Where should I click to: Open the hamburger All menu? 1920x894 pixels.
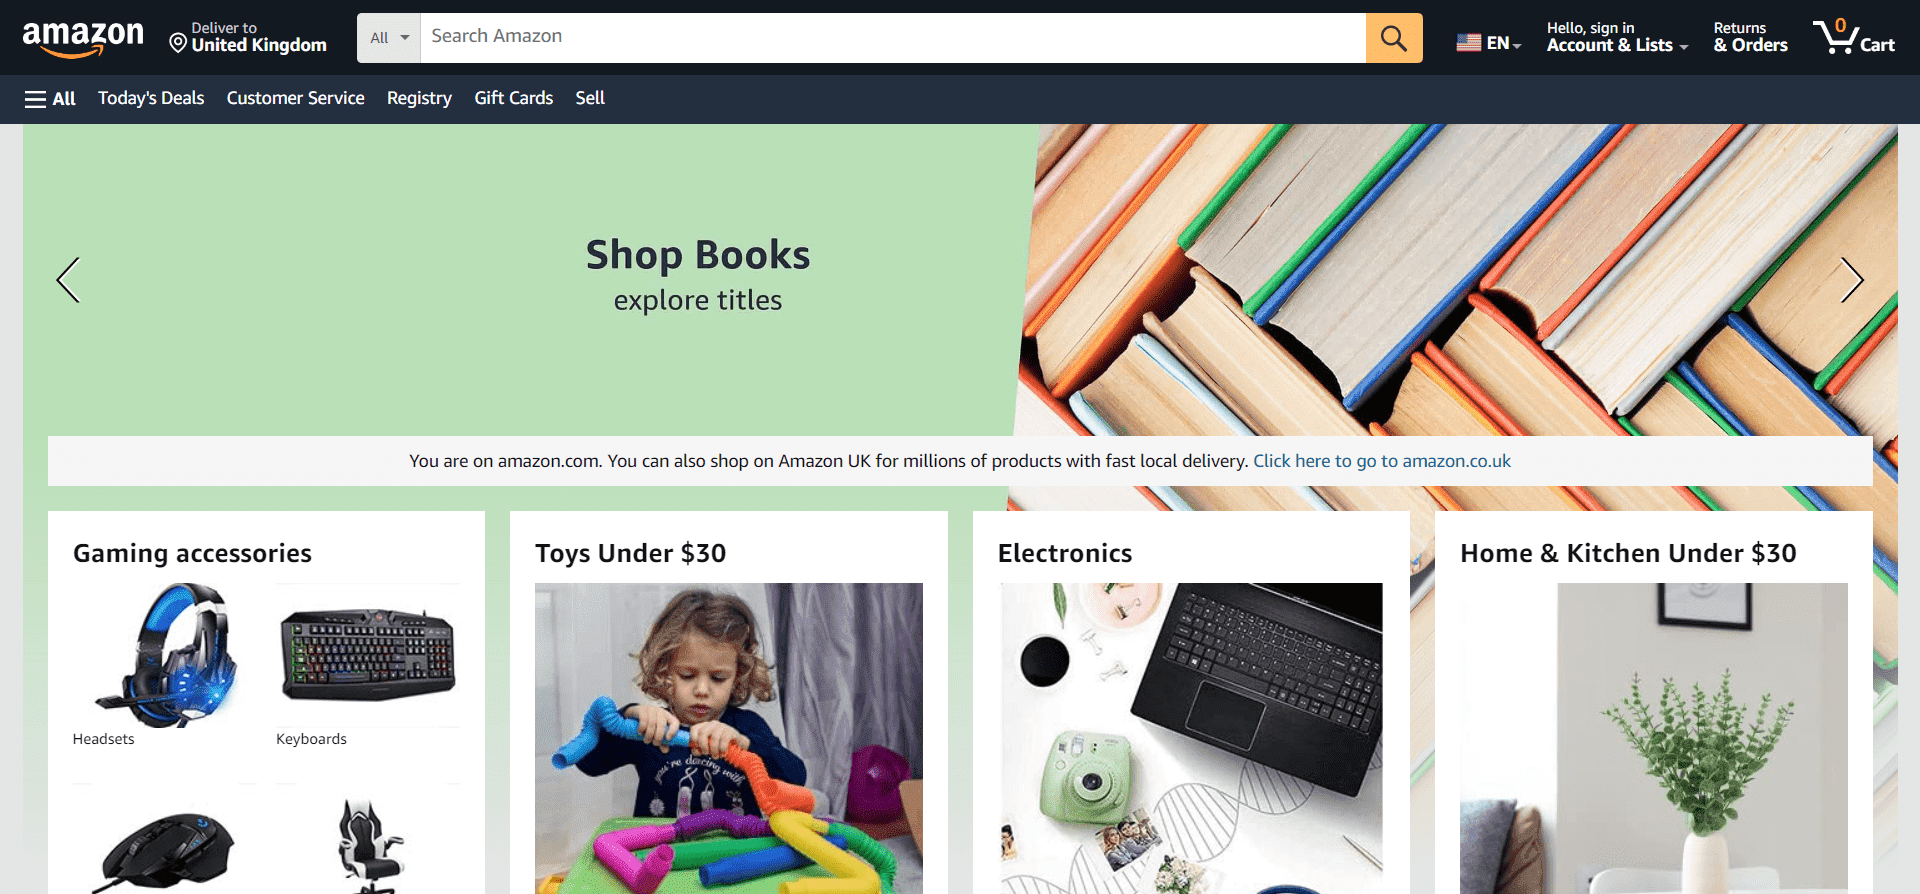click(x=50, y=99)
